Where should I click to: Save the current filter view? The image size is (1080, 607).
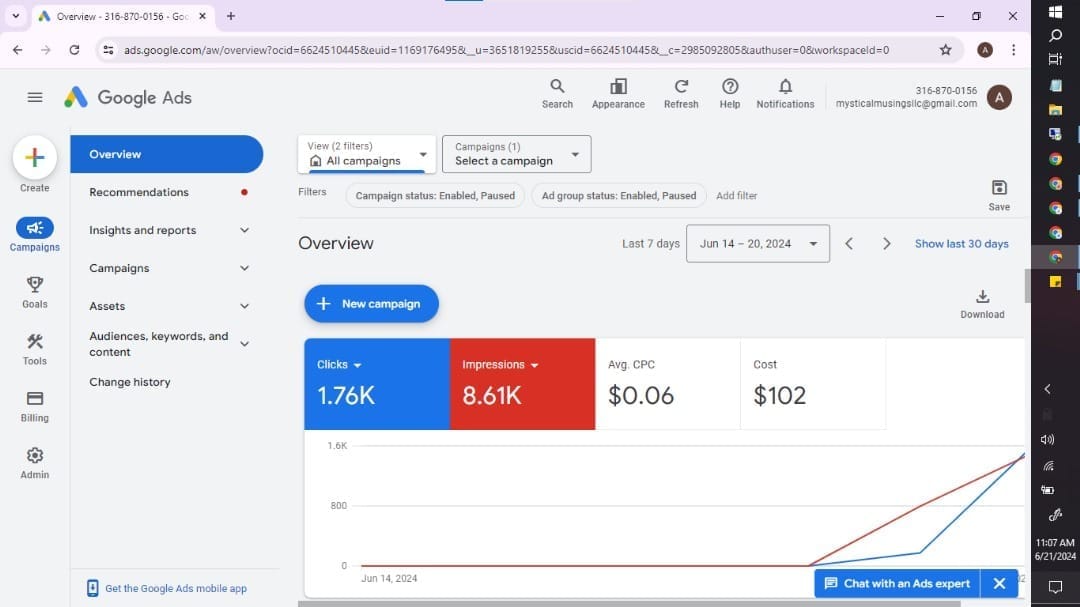pos(999,195)
